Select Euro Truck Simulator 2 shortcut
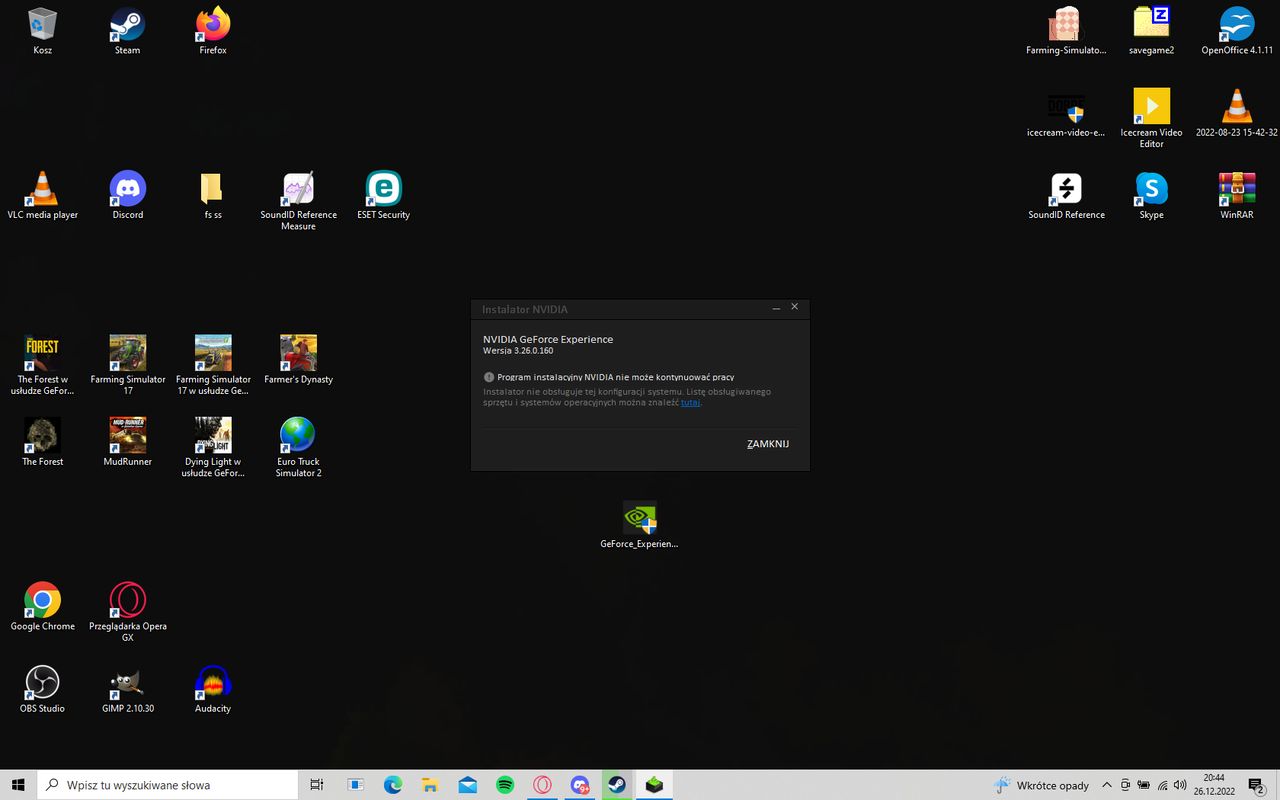 pyautogui.click(x=298, y=448)
